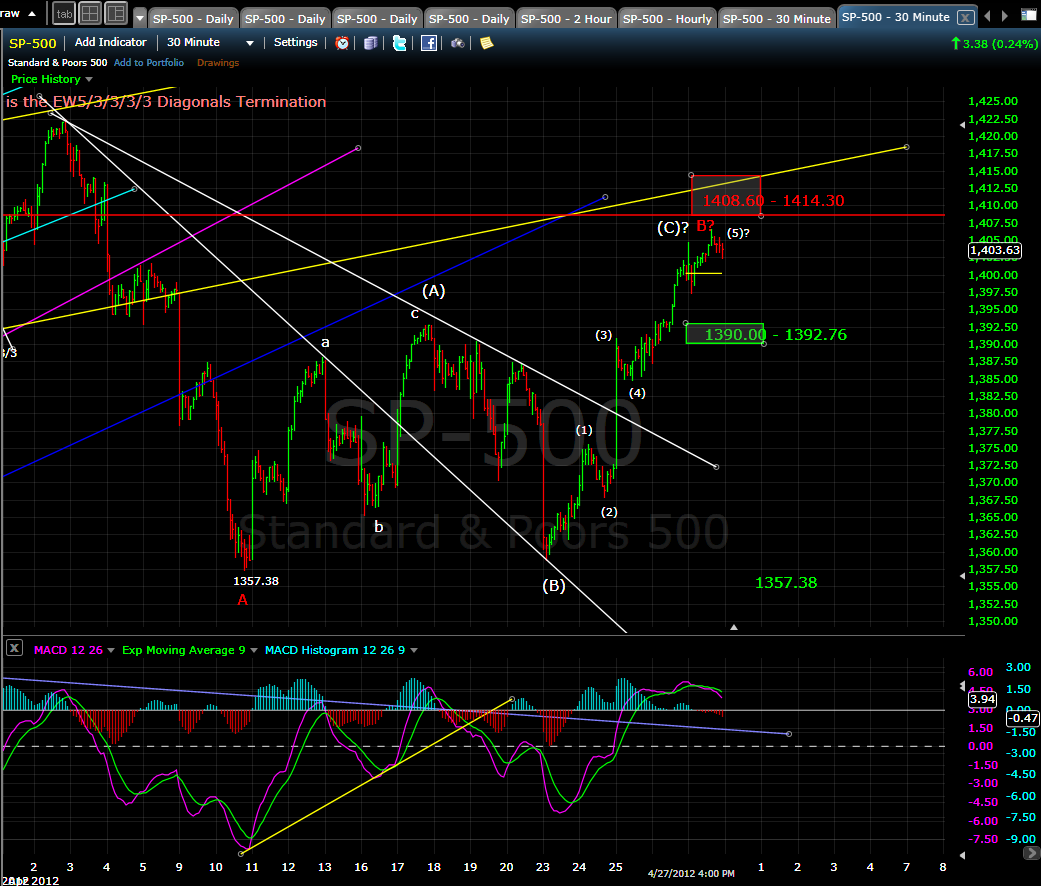Expand the MACD 12 26 dropdown
Image resolution: width=1041 pixels, height=886 pixels.
click(x=110, y=650)
